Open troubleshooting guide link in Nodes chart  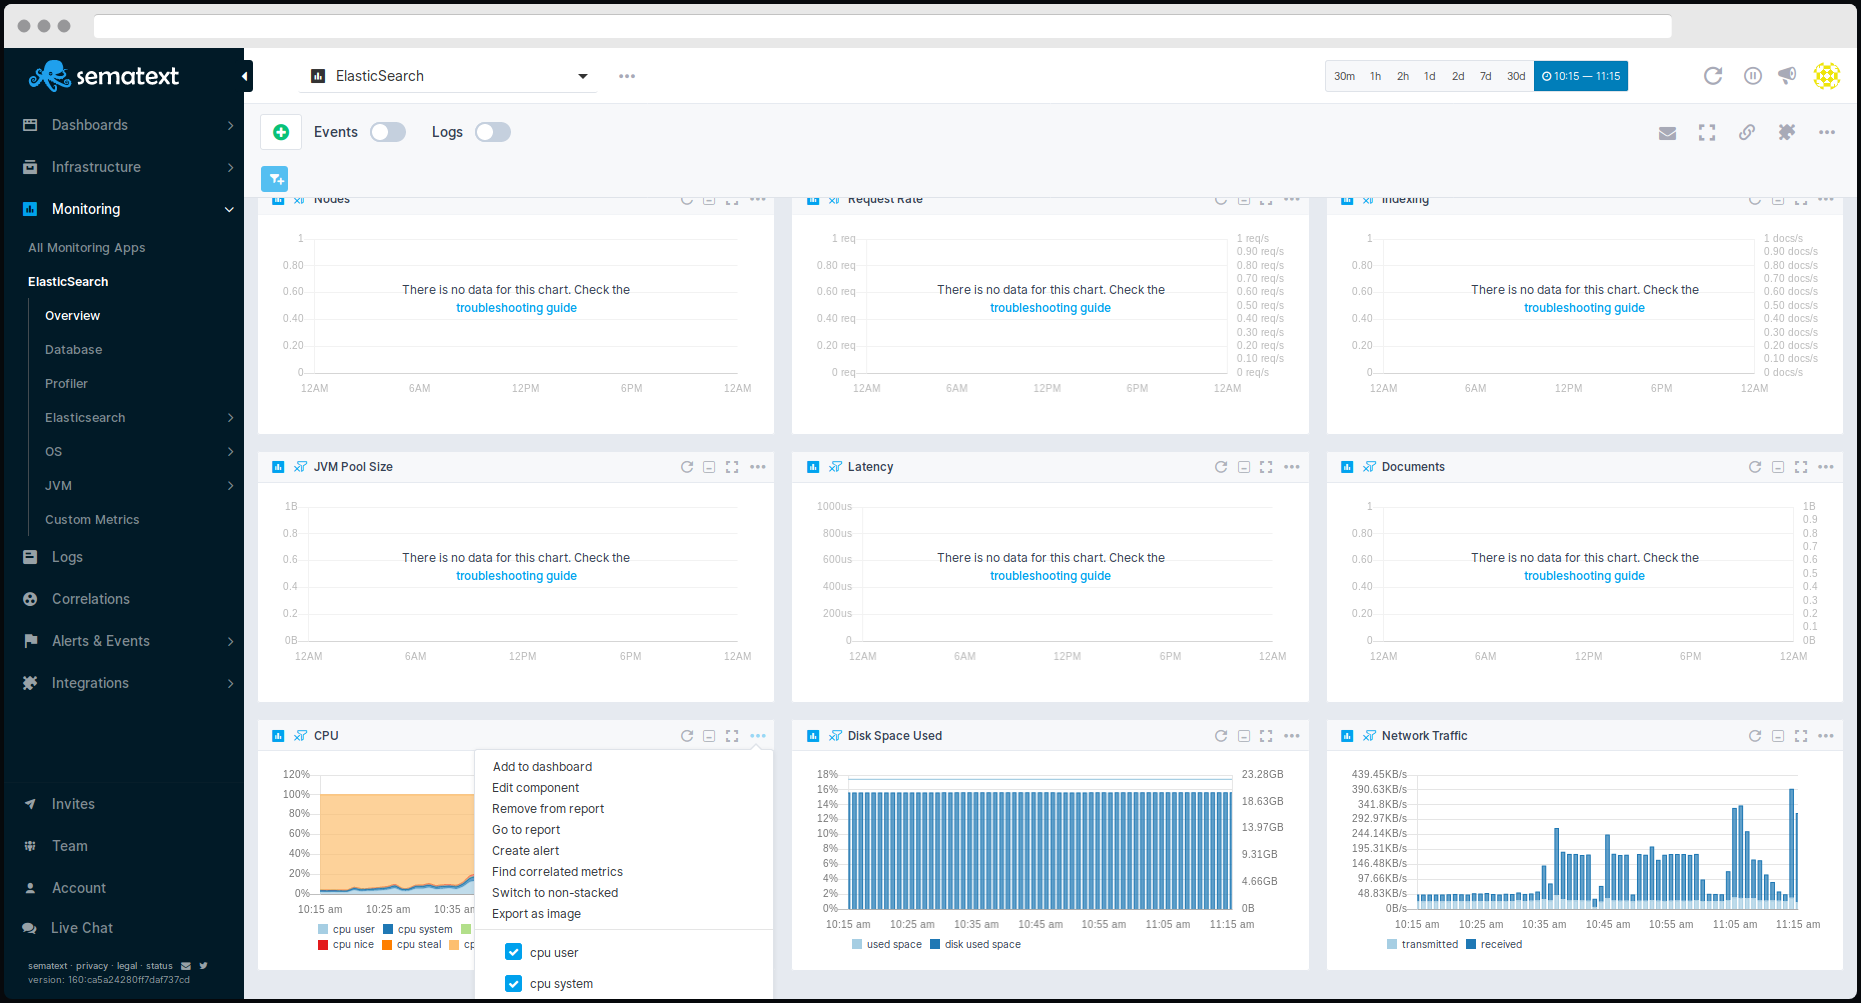pos(516,308)
